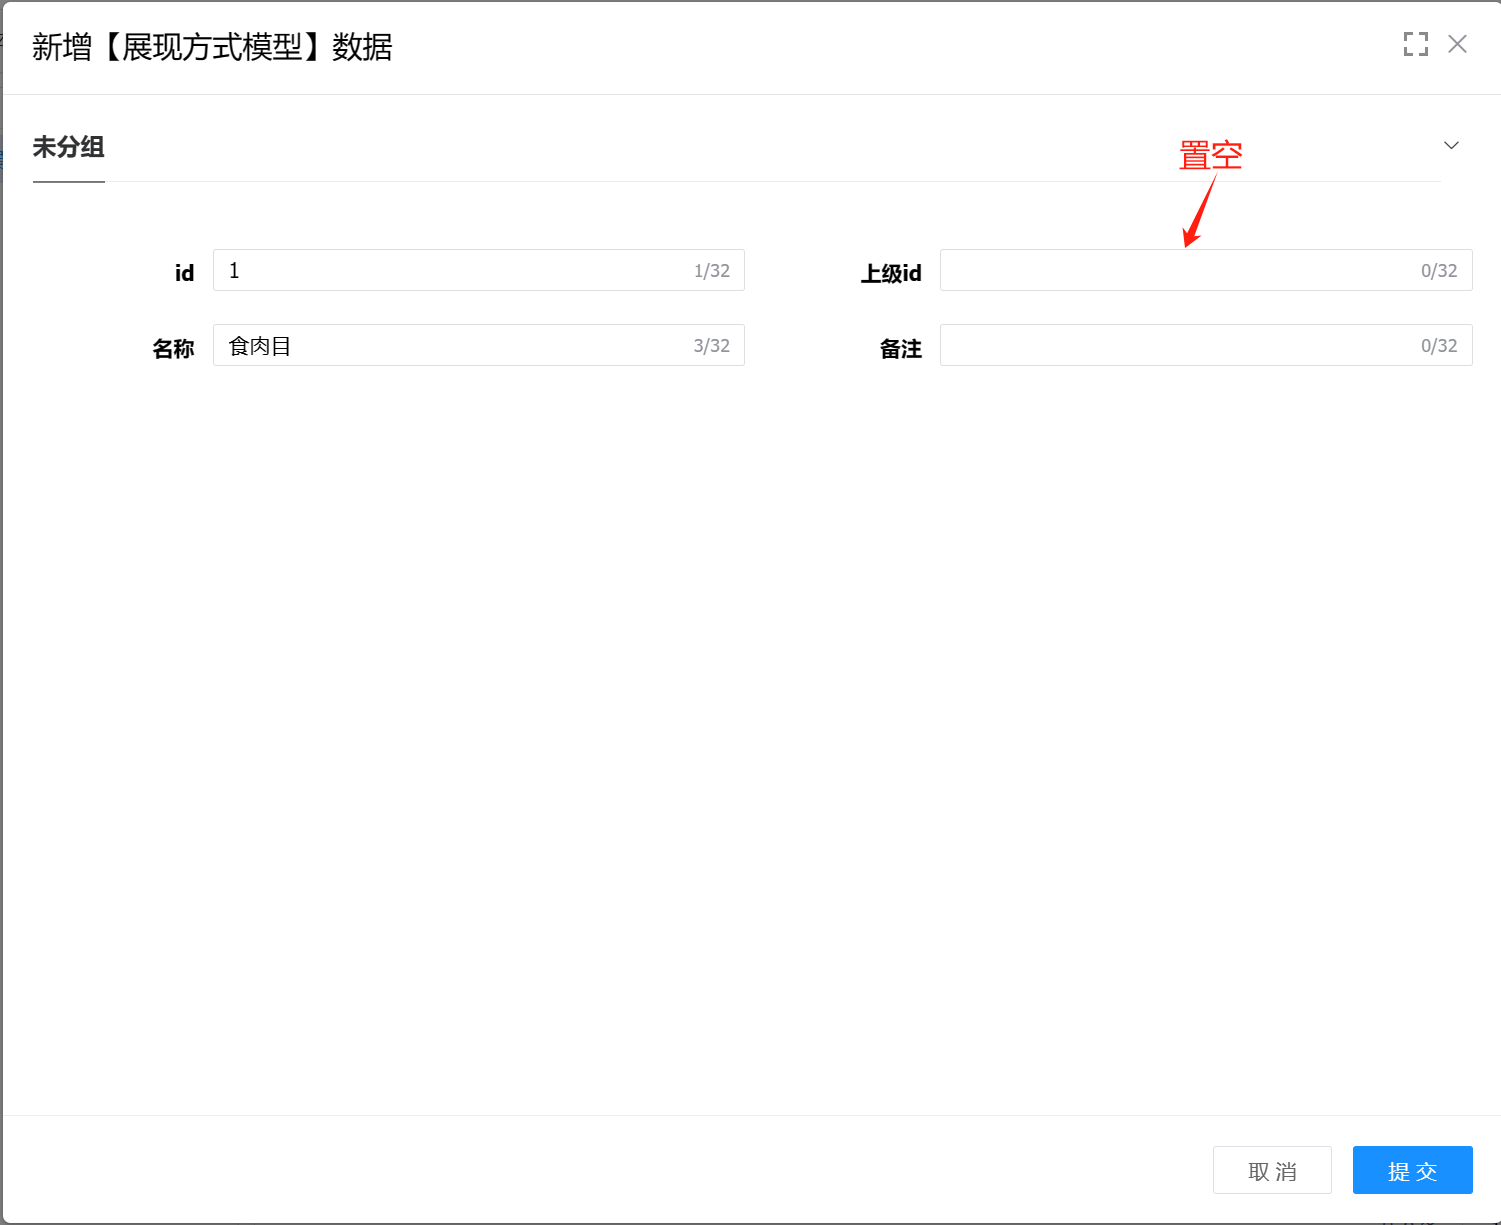The image size is (1501, 1225).
Task: Click the 备注 label
Action: coord(900,349)
